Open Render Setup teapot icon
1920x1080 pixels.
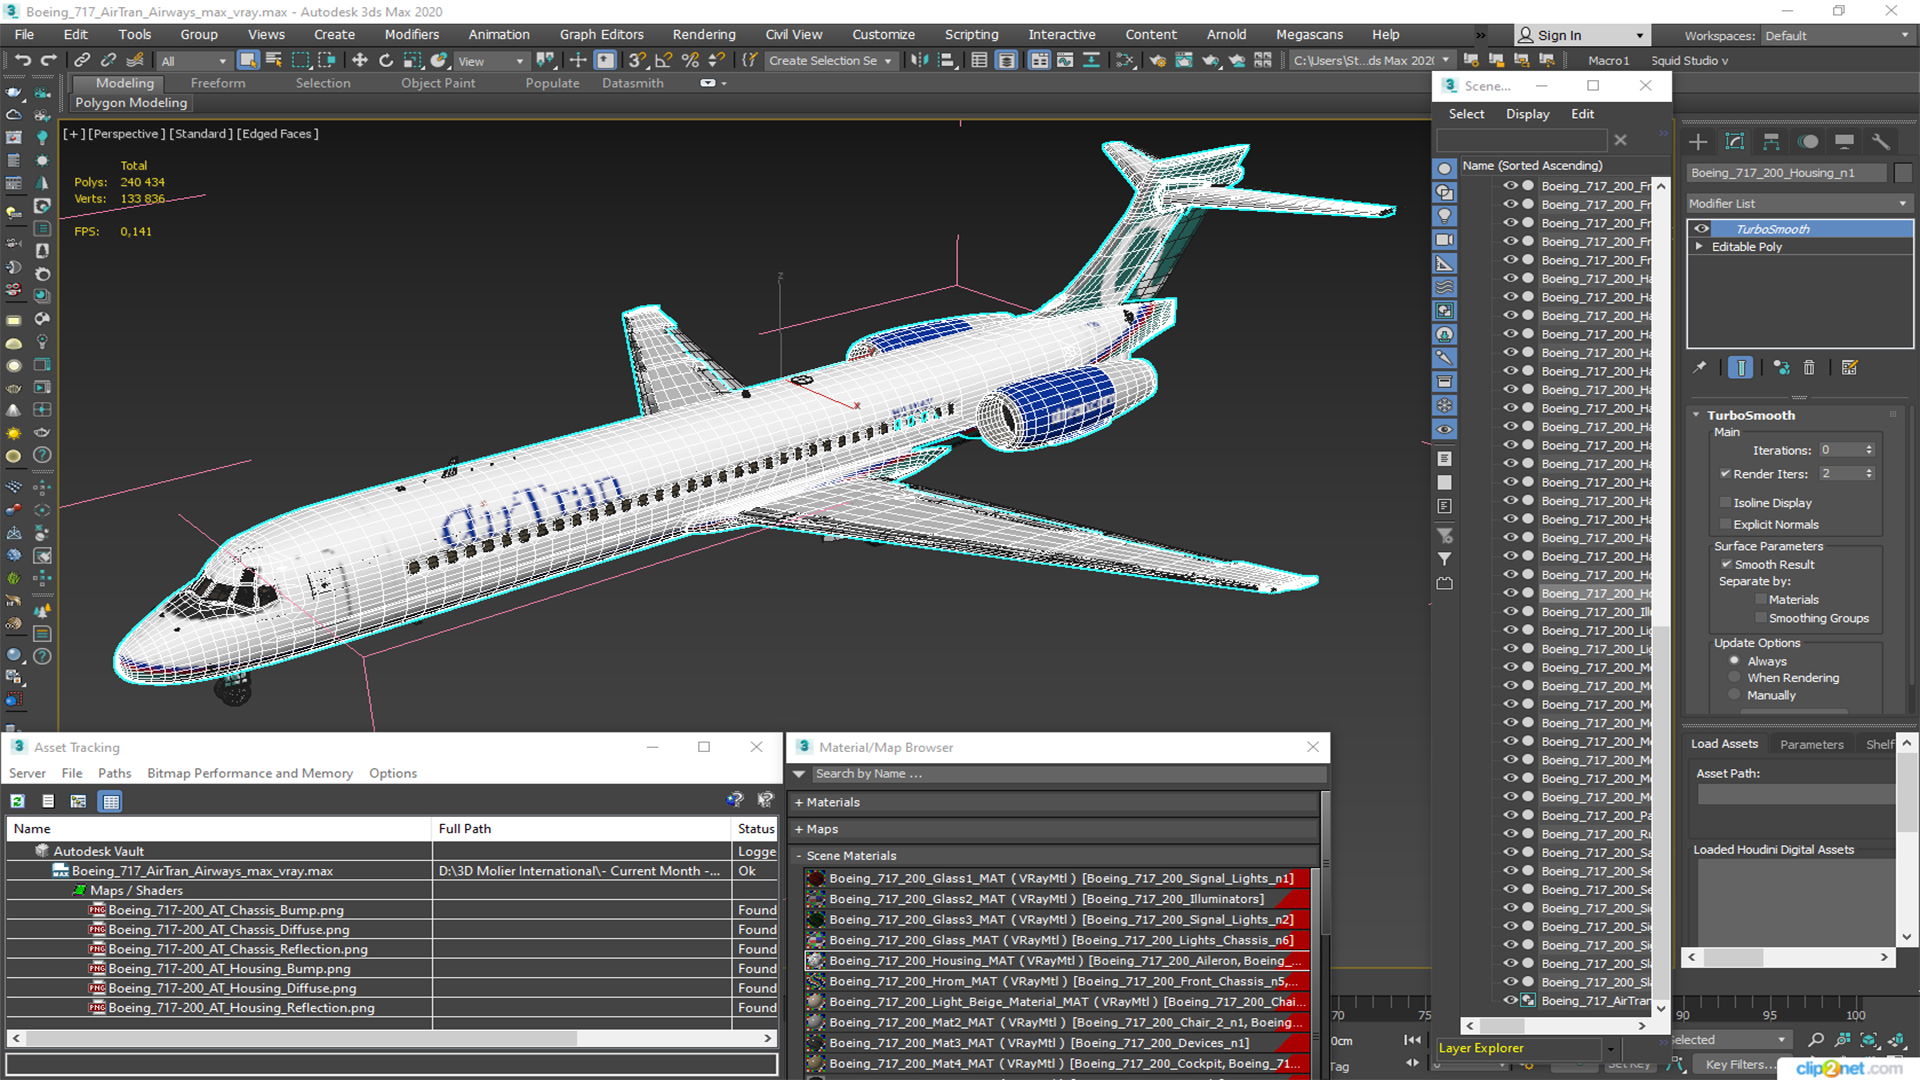(x=1157, y=61)
